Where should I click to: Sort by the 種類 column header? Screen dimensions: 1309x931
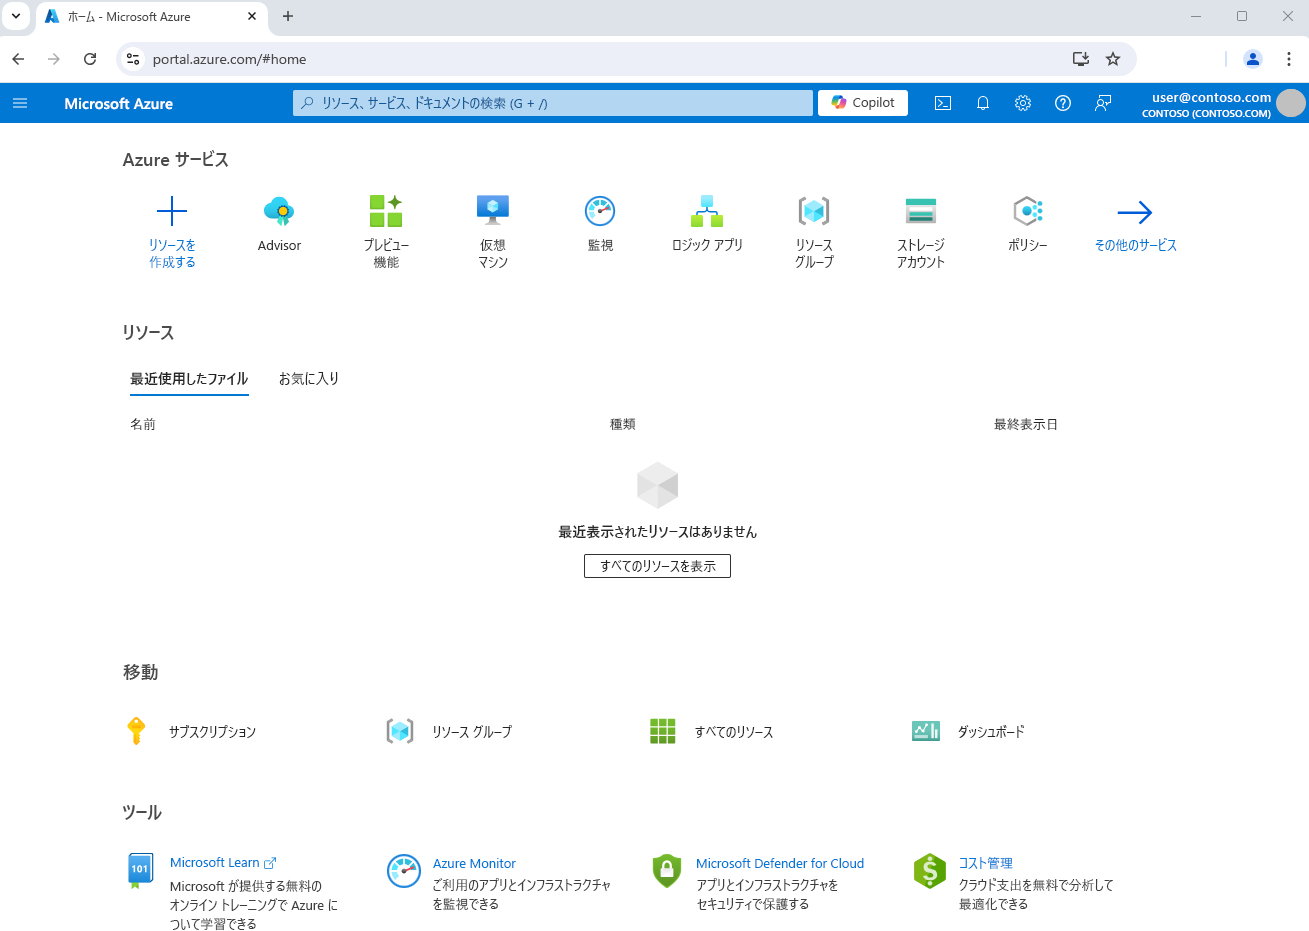click(x=623, y=424)
